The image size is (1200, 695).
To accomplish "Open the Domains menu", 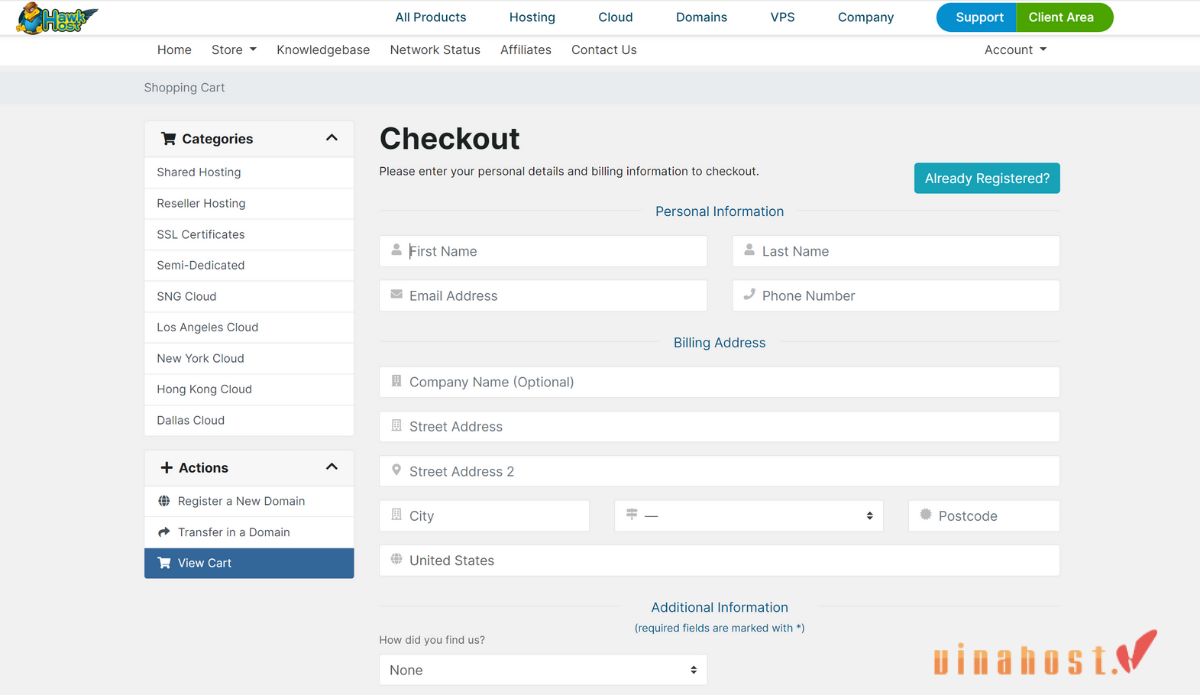I will tap(702, 17).
